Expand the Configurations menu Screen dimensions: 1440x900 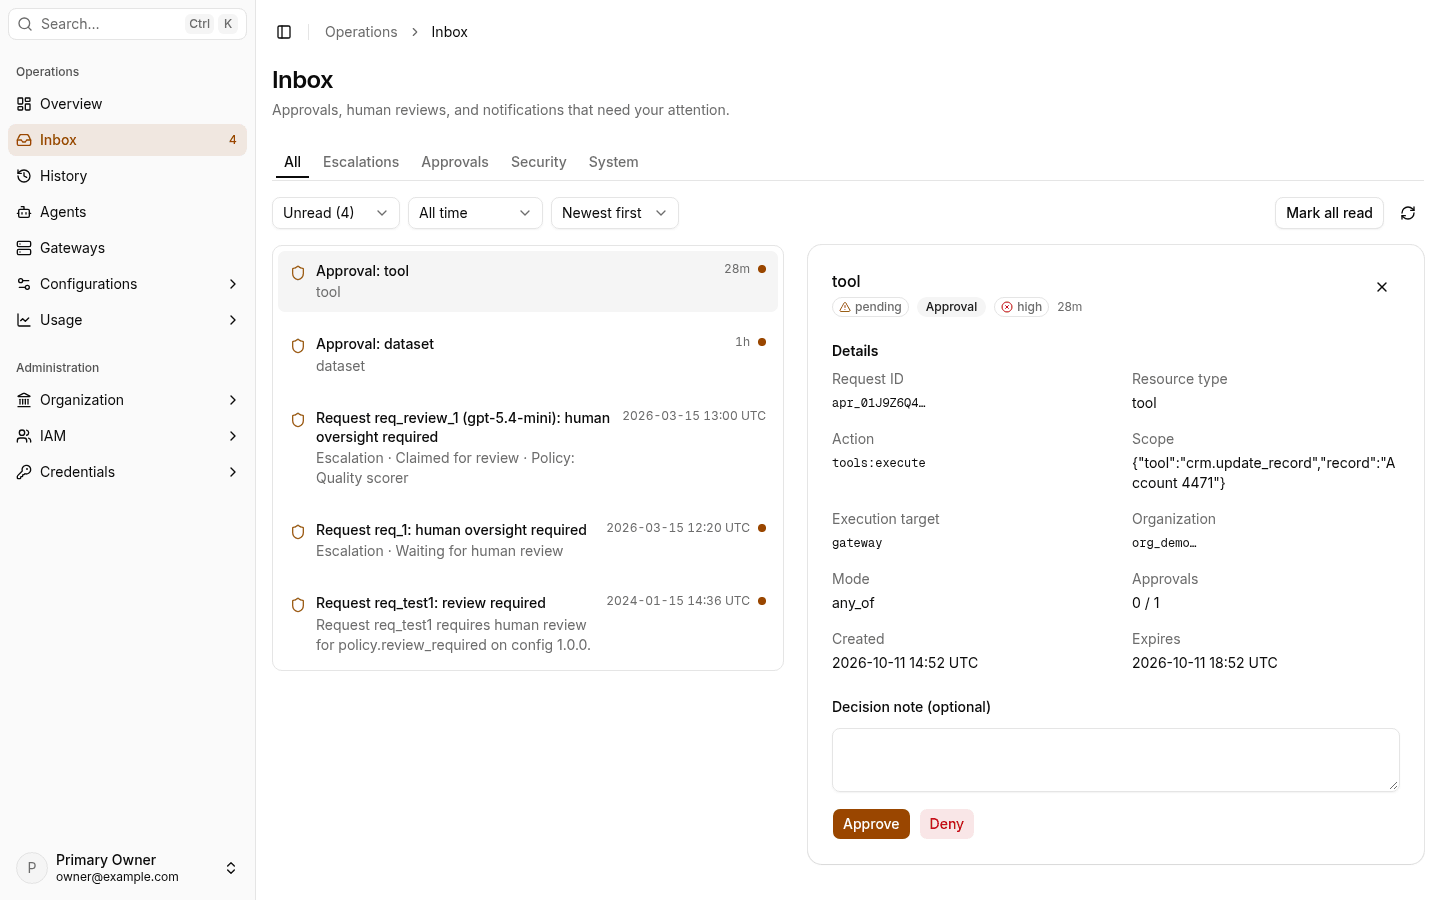[127, 284]
